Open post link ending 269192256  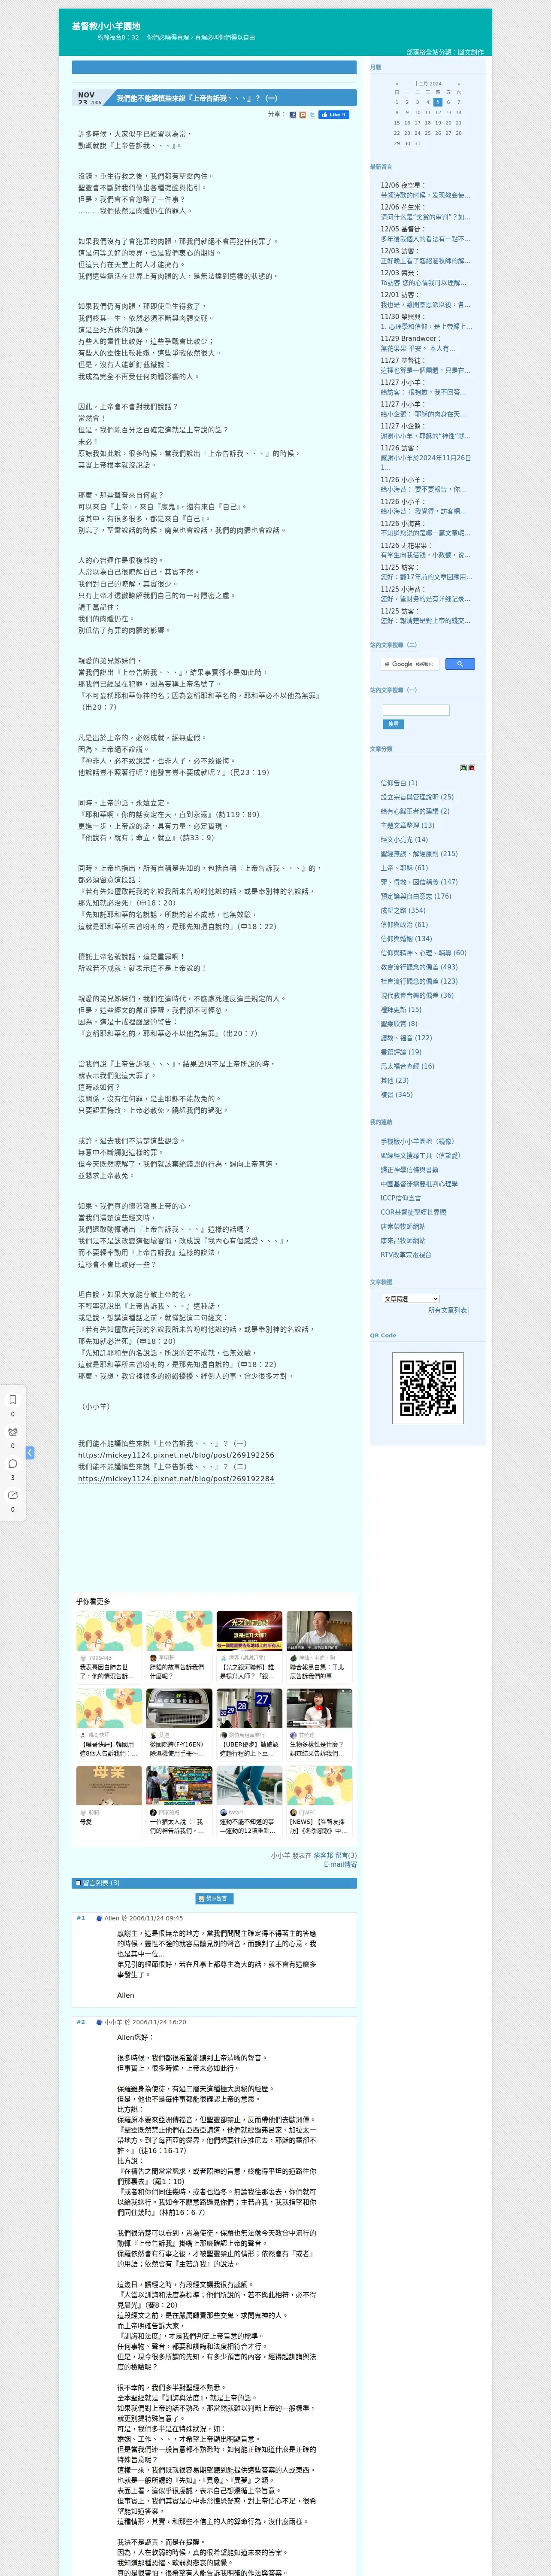(x=176, y=1455)
